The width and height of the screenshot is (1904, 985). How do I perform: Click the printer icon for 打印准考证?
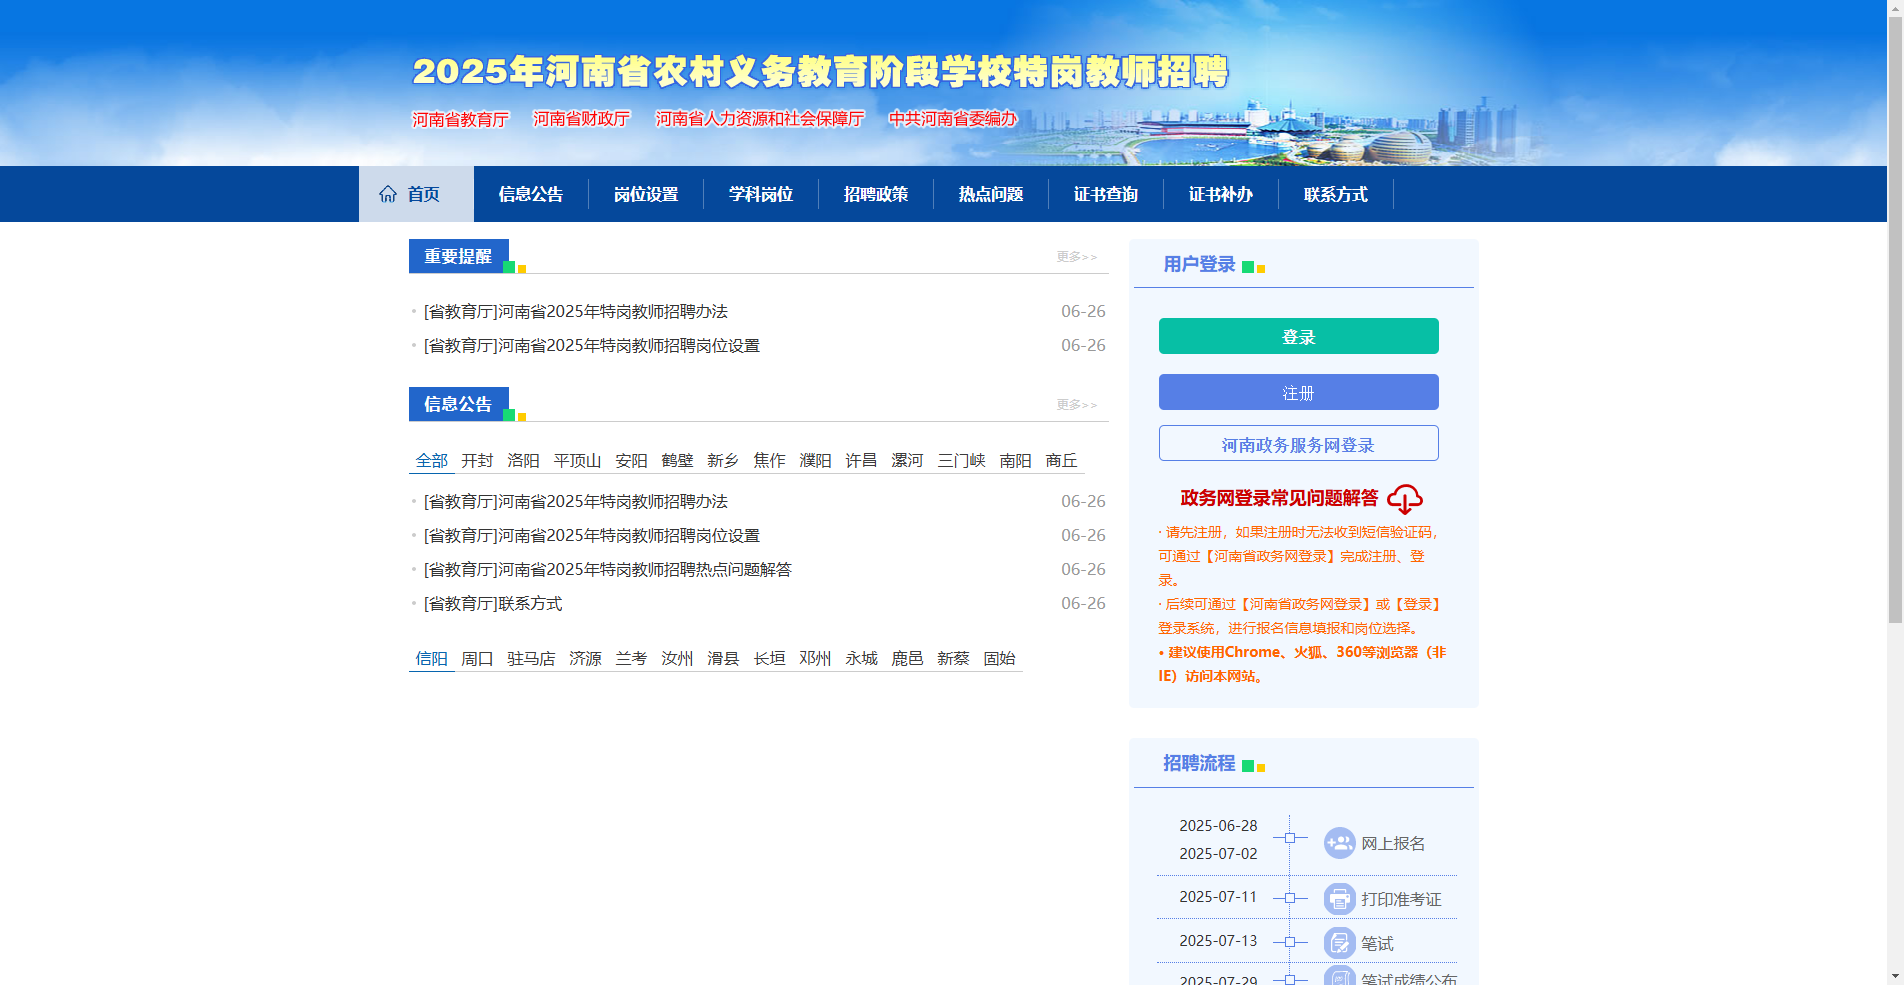pyautogui.click(x=1338, y=898)
